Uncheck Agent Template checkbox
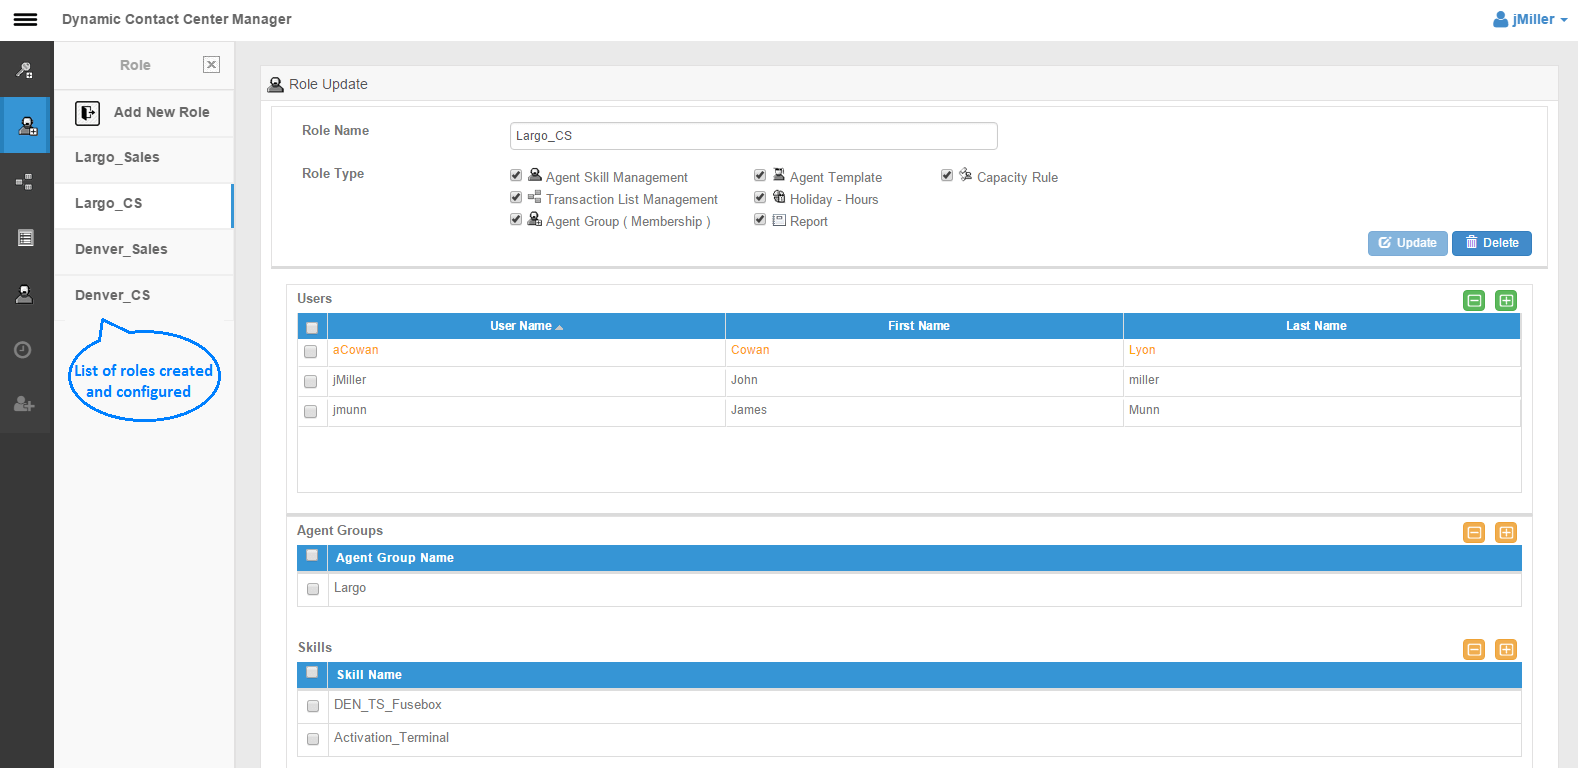This screenshot has width=1578, height=768. [760, 176]
